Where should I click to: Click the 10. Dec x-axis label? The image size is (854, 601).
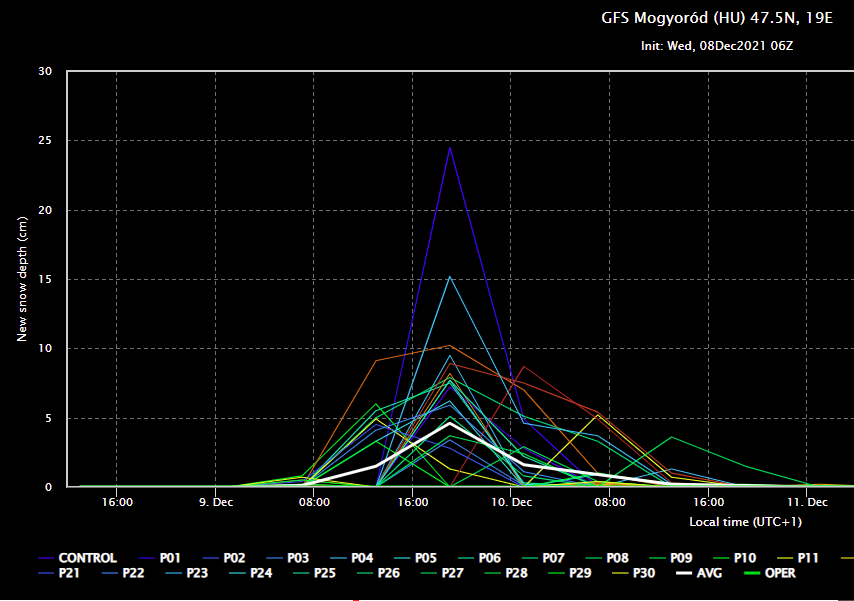[x=511, y=503]
